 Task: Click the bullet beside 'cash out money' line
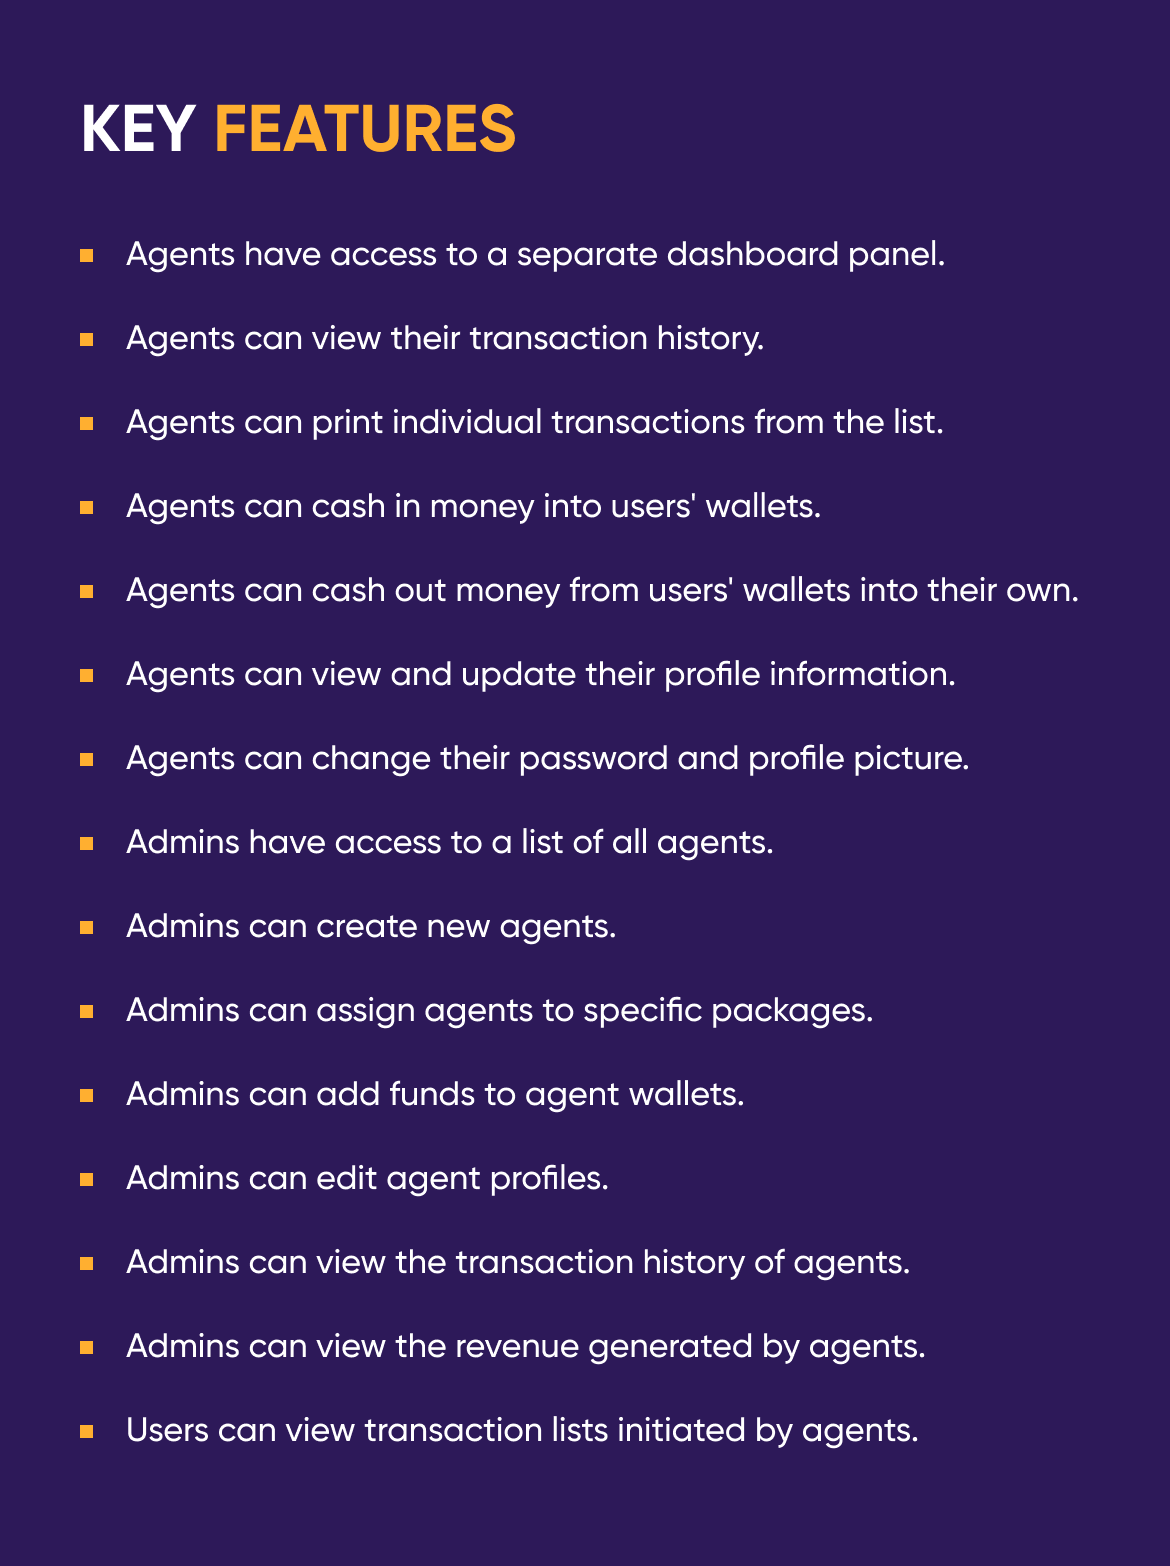click(x=87, y=592)
